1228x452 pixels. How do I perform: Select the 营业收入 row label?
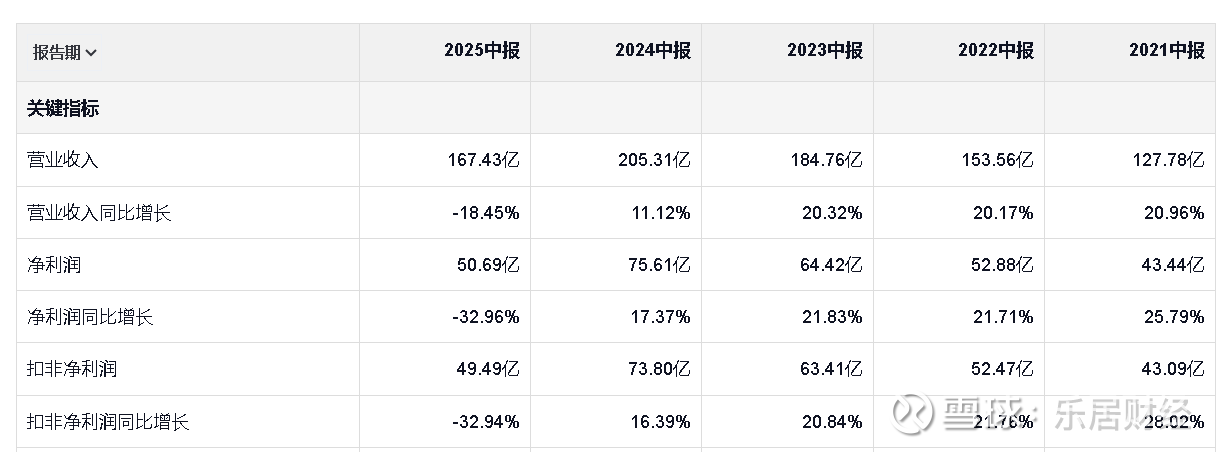coord(62,160)
